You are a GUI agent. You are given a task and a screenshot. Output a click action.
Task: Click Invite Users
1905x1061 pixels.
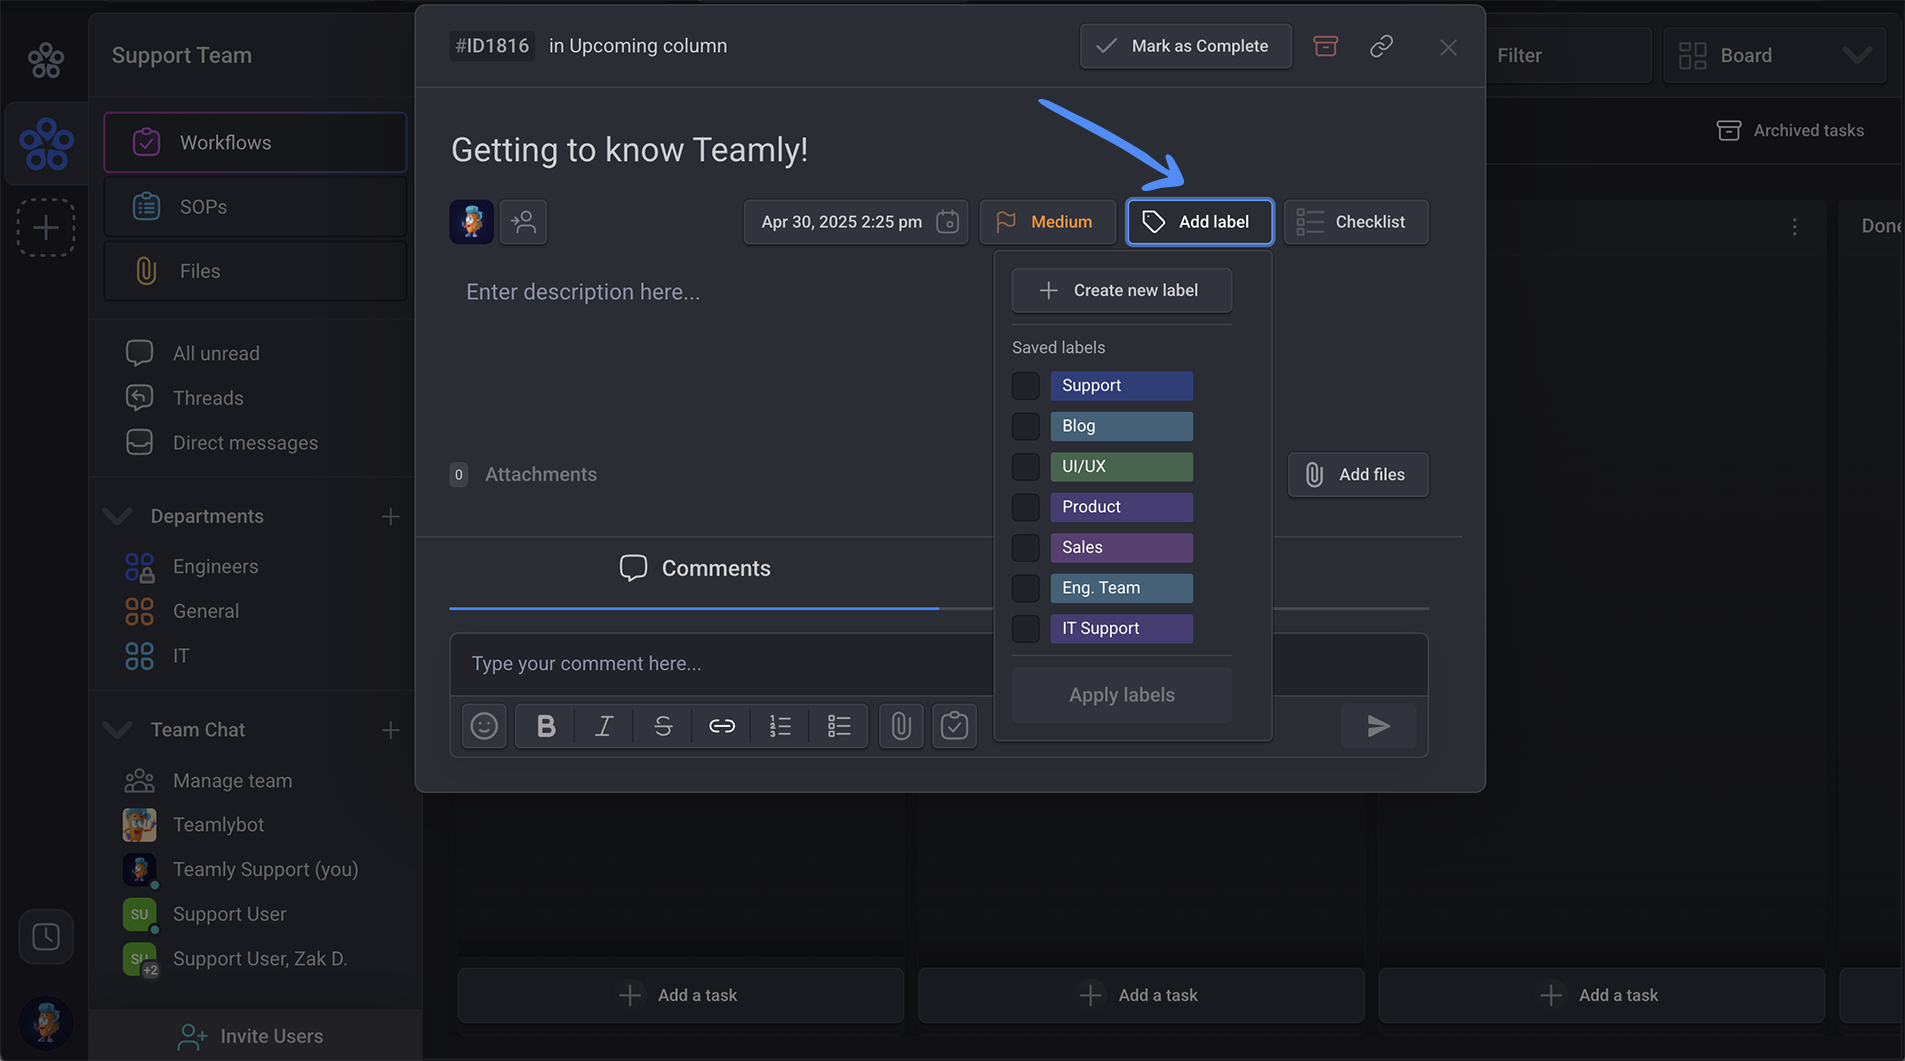[x=250, y=1036]
